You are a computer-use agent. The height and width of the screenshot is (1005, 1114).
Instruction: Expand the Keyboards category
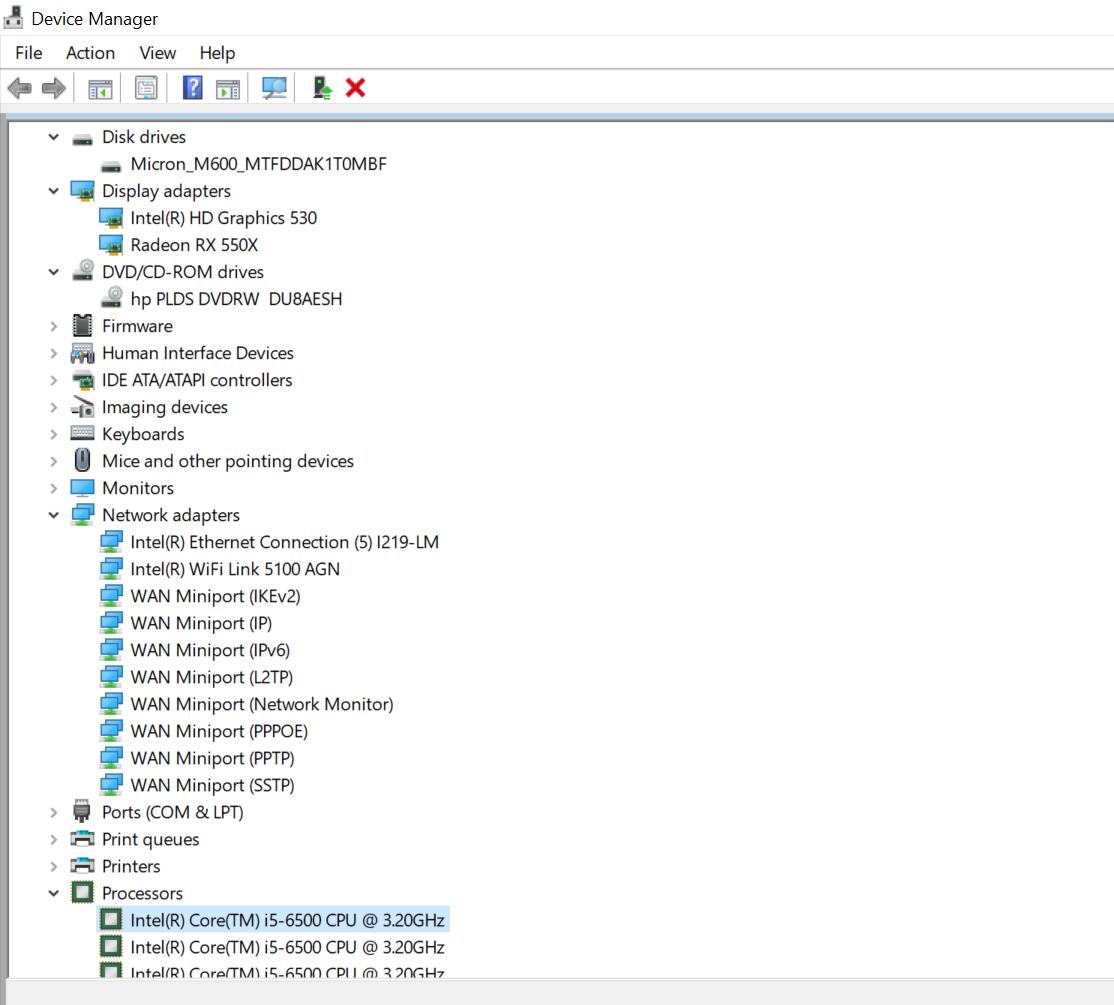click(54, 433)
